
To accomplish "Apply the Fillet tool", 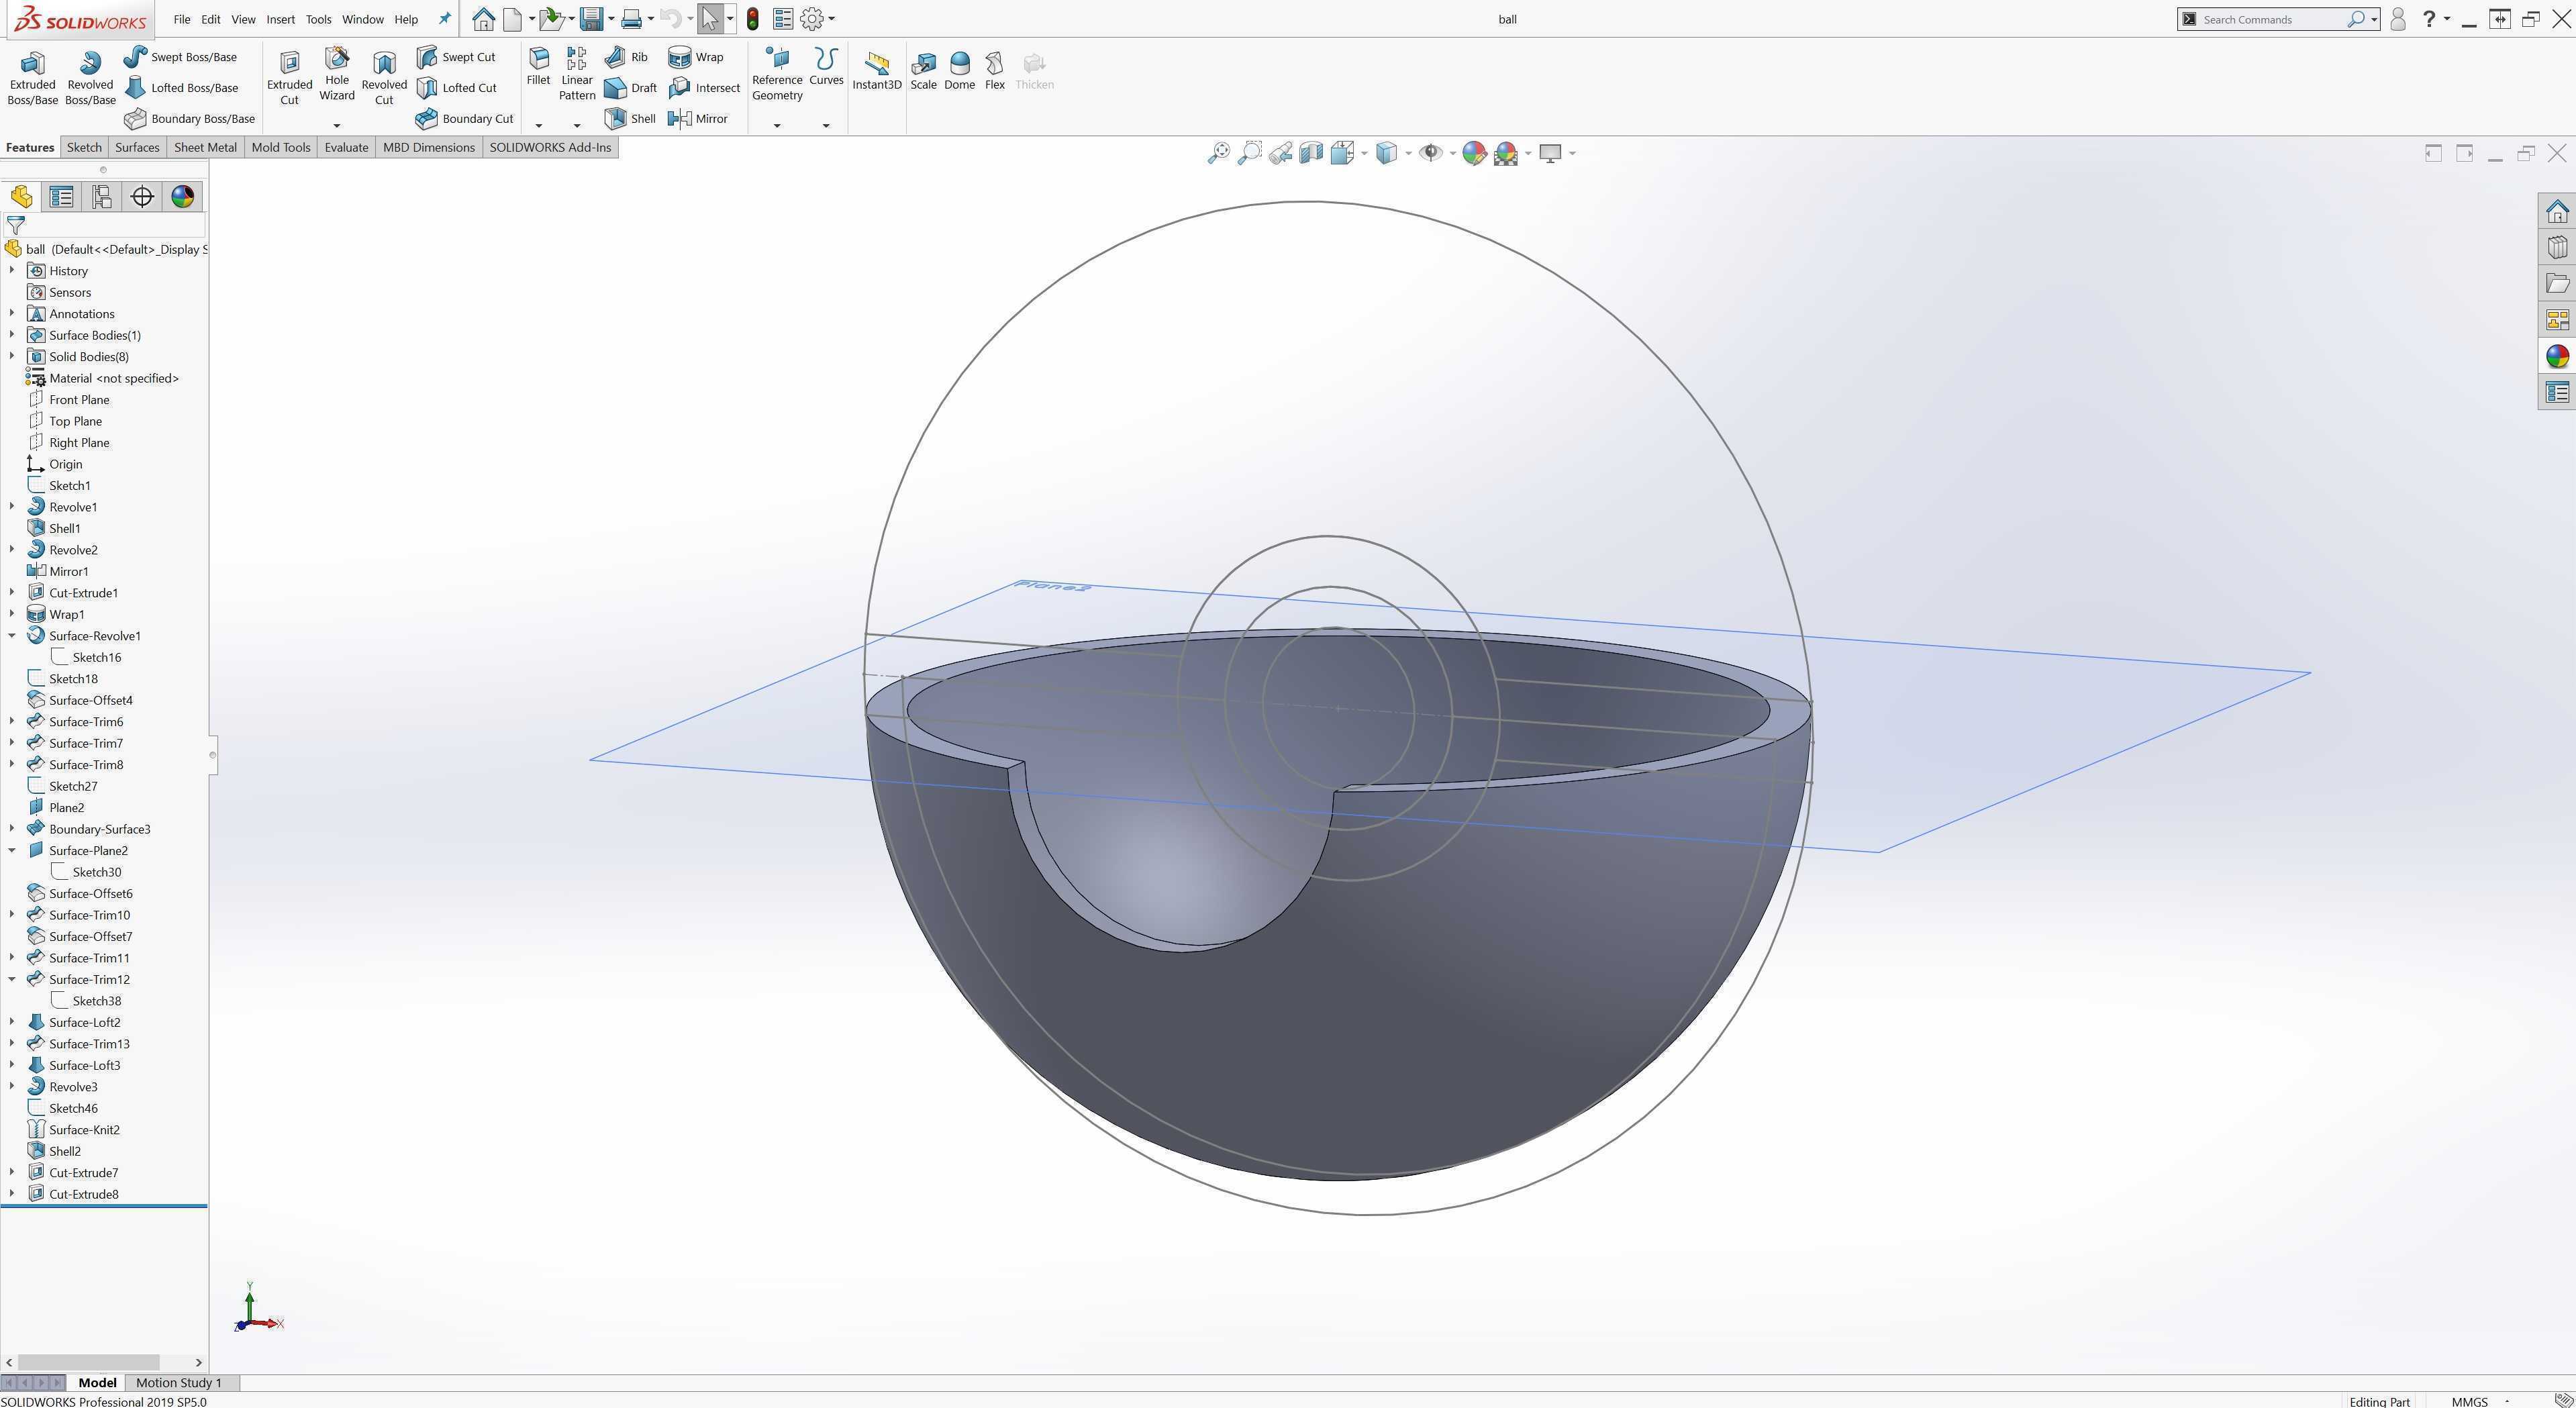I will [x=538, y=67].
